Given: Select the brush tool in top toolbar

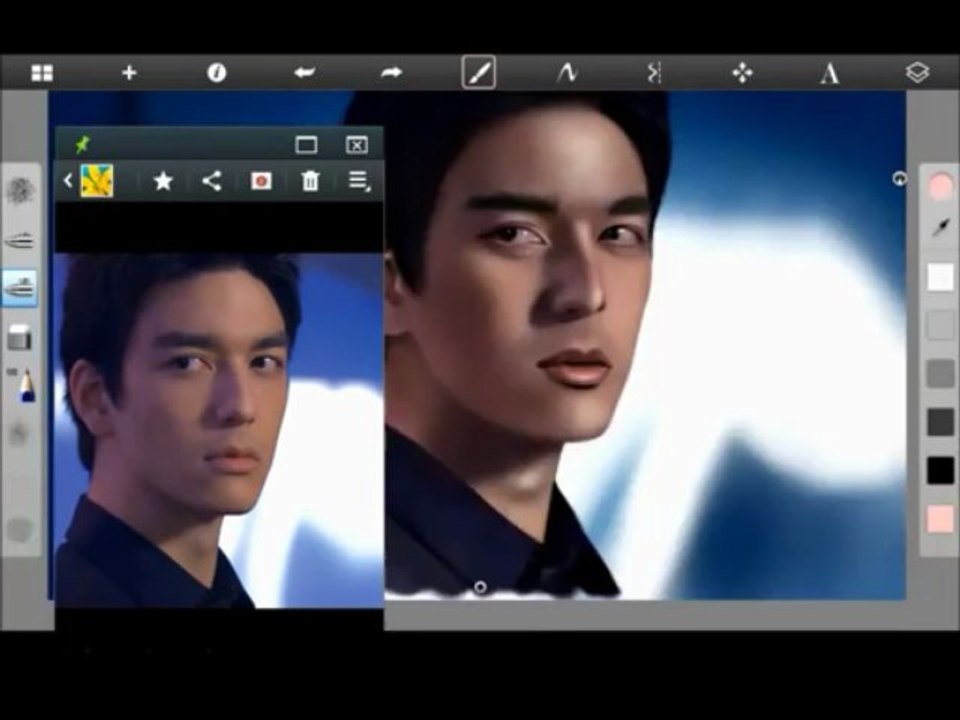Looking at the screenshot, I should click(x=479, y=73).
